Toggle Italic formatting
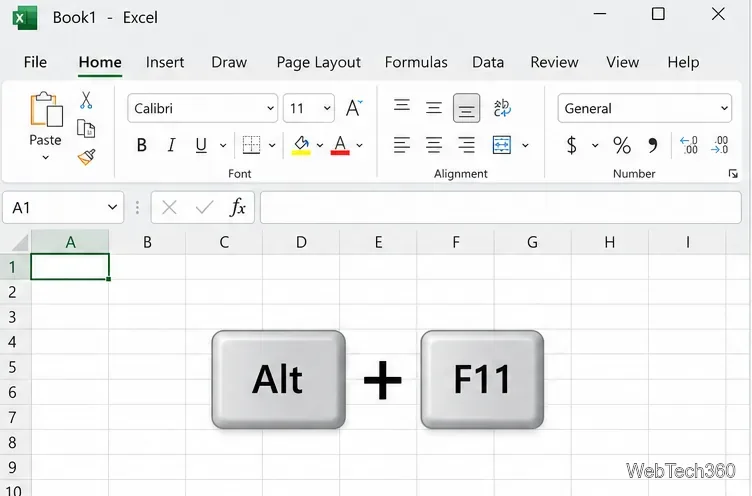 pos(171,145)
